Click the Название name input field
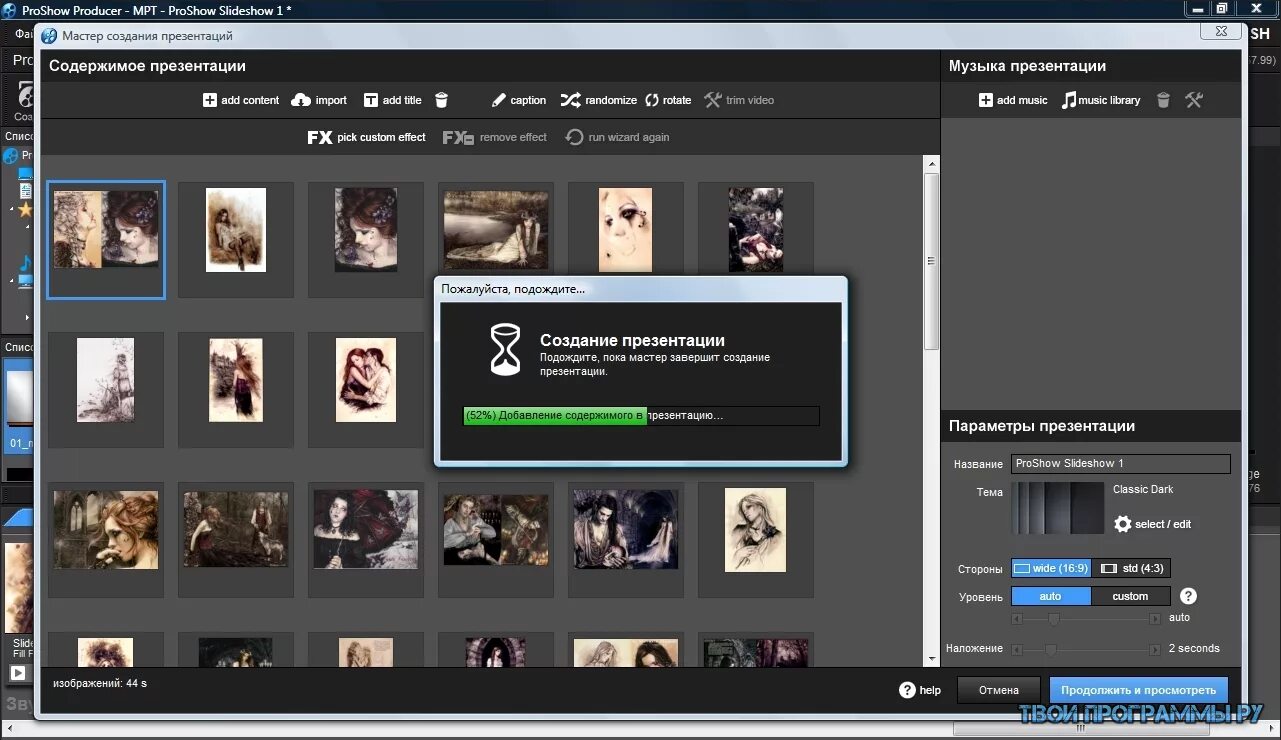 click(1120, 464)
